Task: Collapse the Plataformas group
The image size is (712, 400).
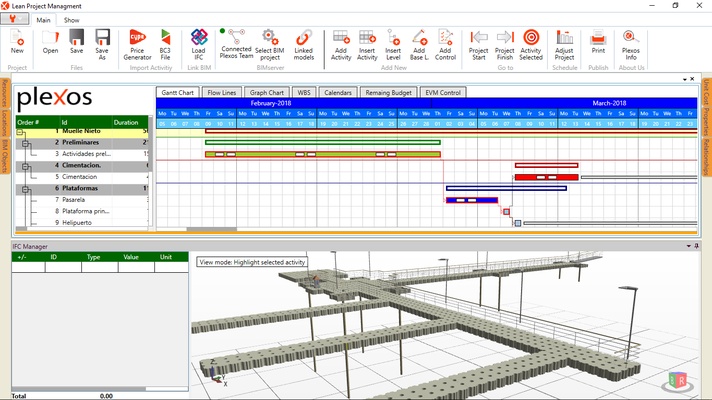Action: [x=25, y=189]
